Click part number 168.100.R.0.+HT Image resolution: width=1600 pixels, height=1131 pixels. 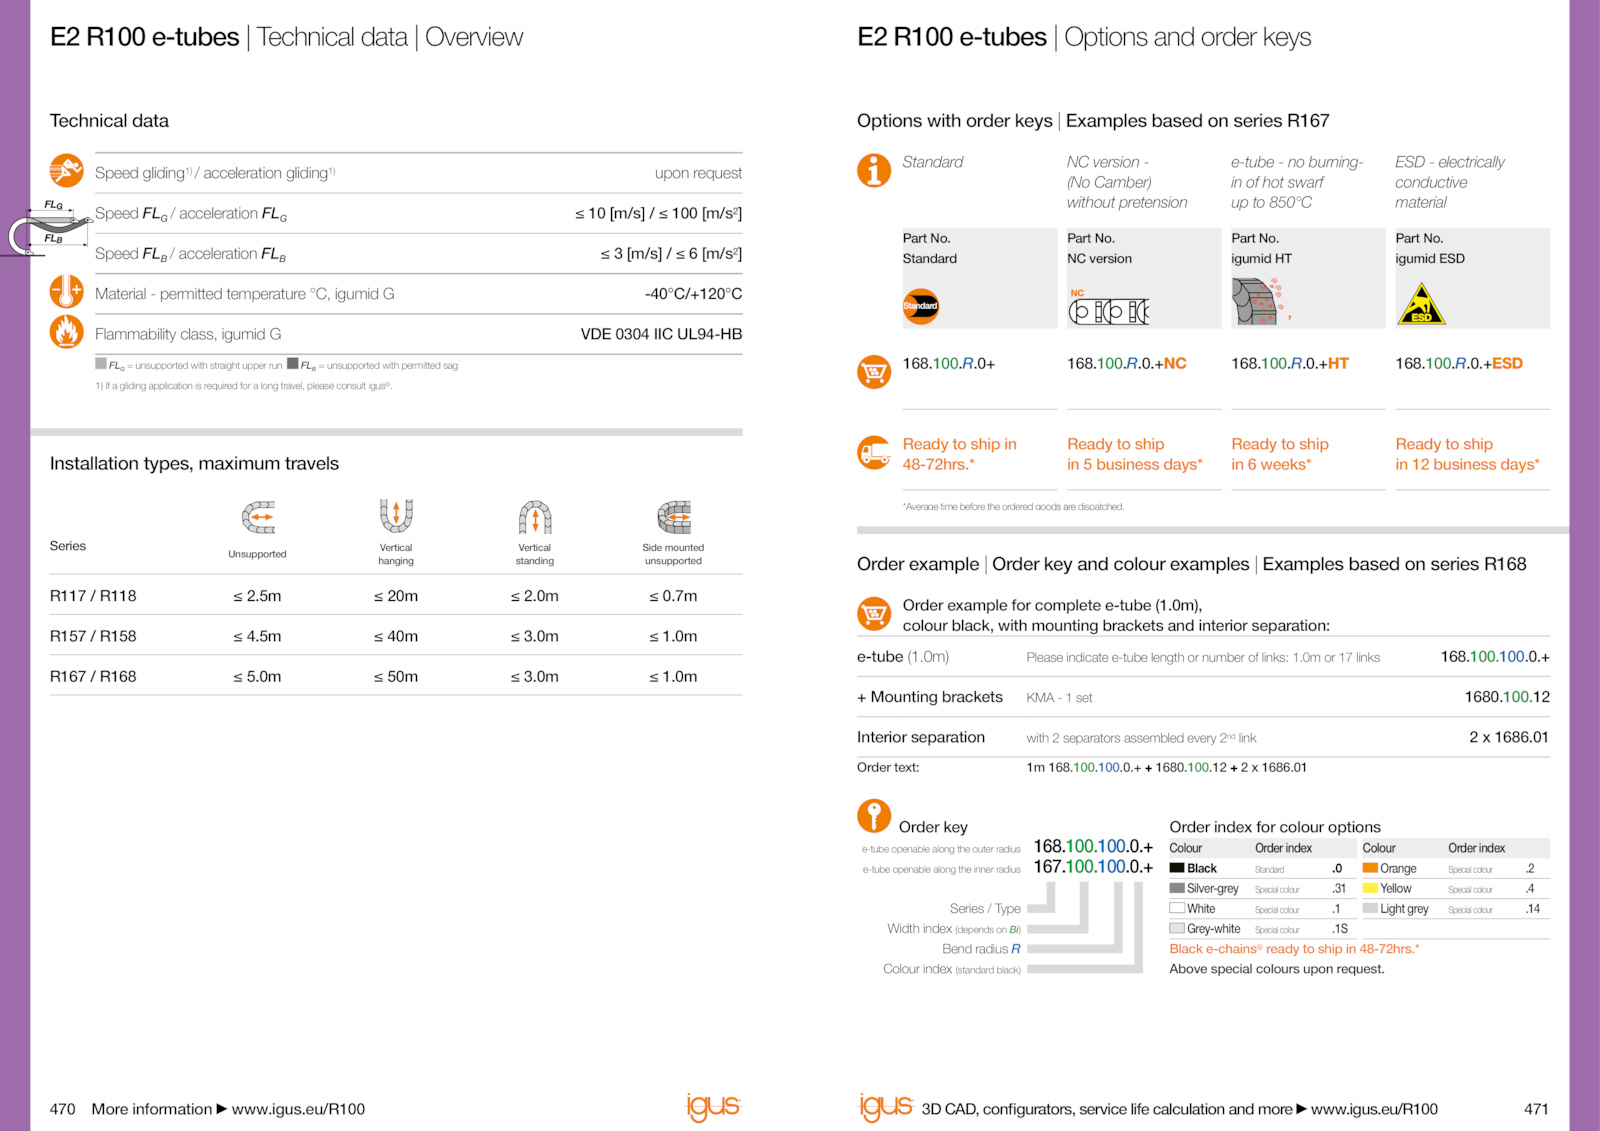pos(1290,364)
